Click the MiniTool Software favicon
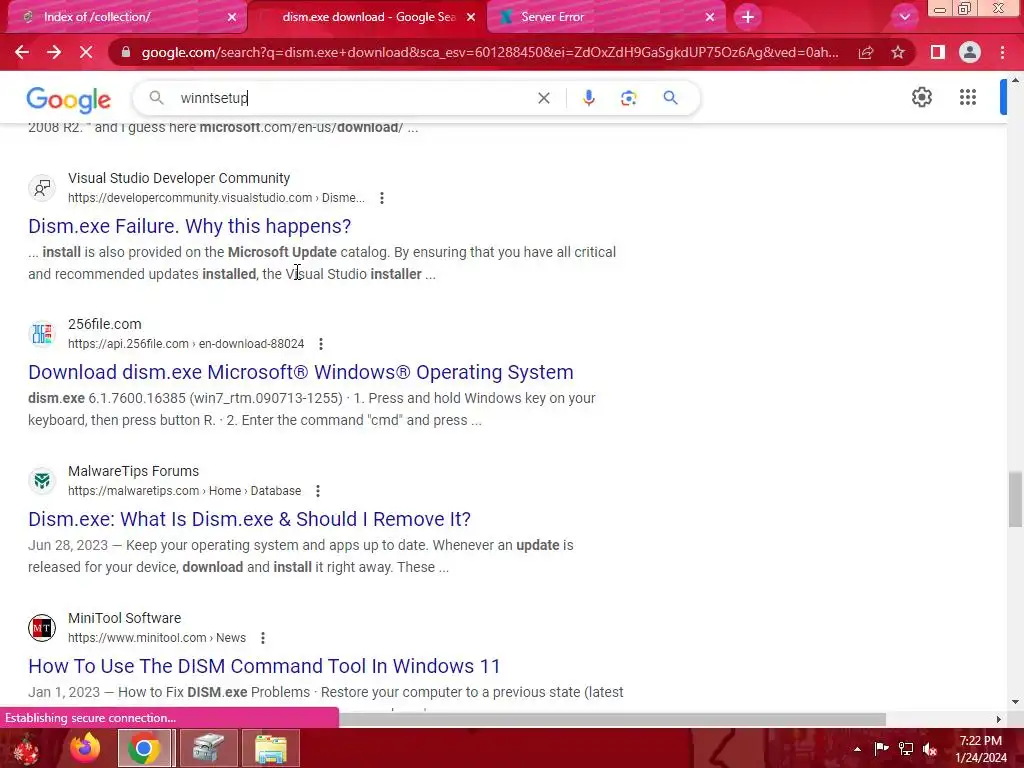1024x768 pixels. (x=42, y=628)
